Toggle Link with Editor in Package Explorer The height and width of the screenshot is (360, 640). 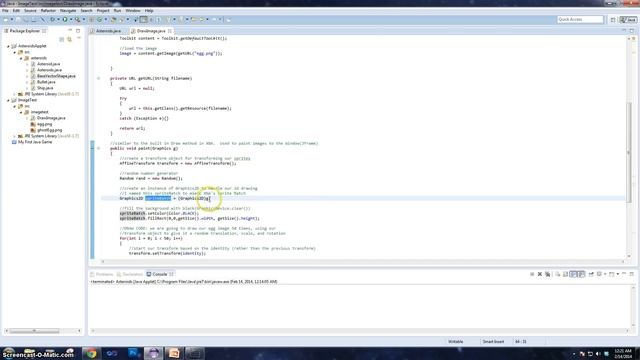(x=69, y=39)
